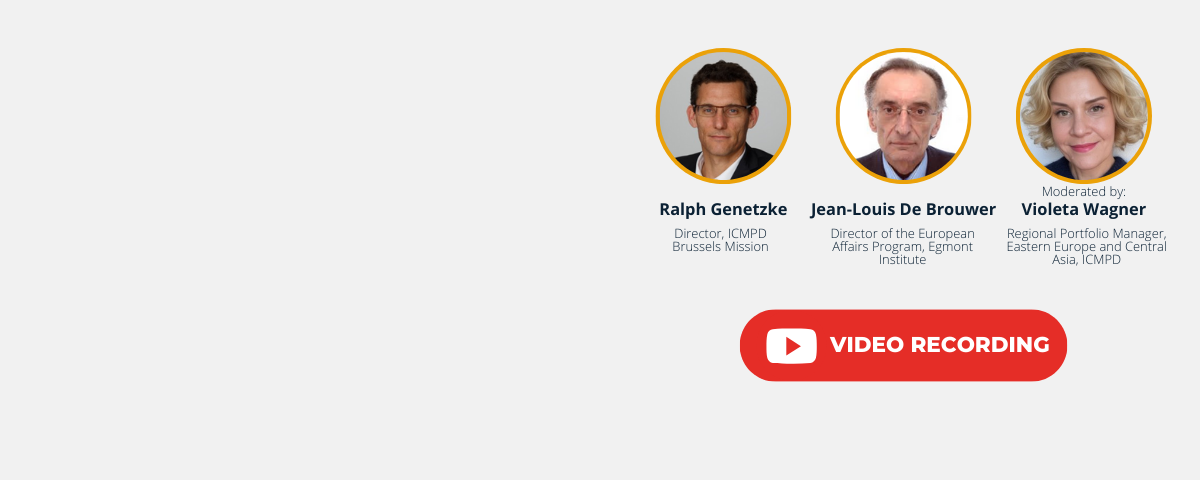
Task: Click the 'Regional Portfolio Manager' title text
Action: pos(1086,233)
